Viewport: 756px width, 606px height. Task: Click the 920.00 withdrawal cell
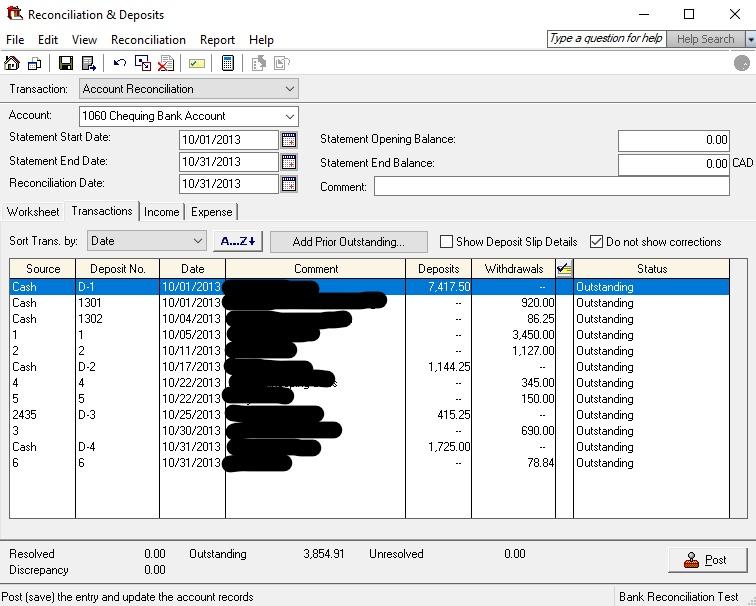point(513,303)
